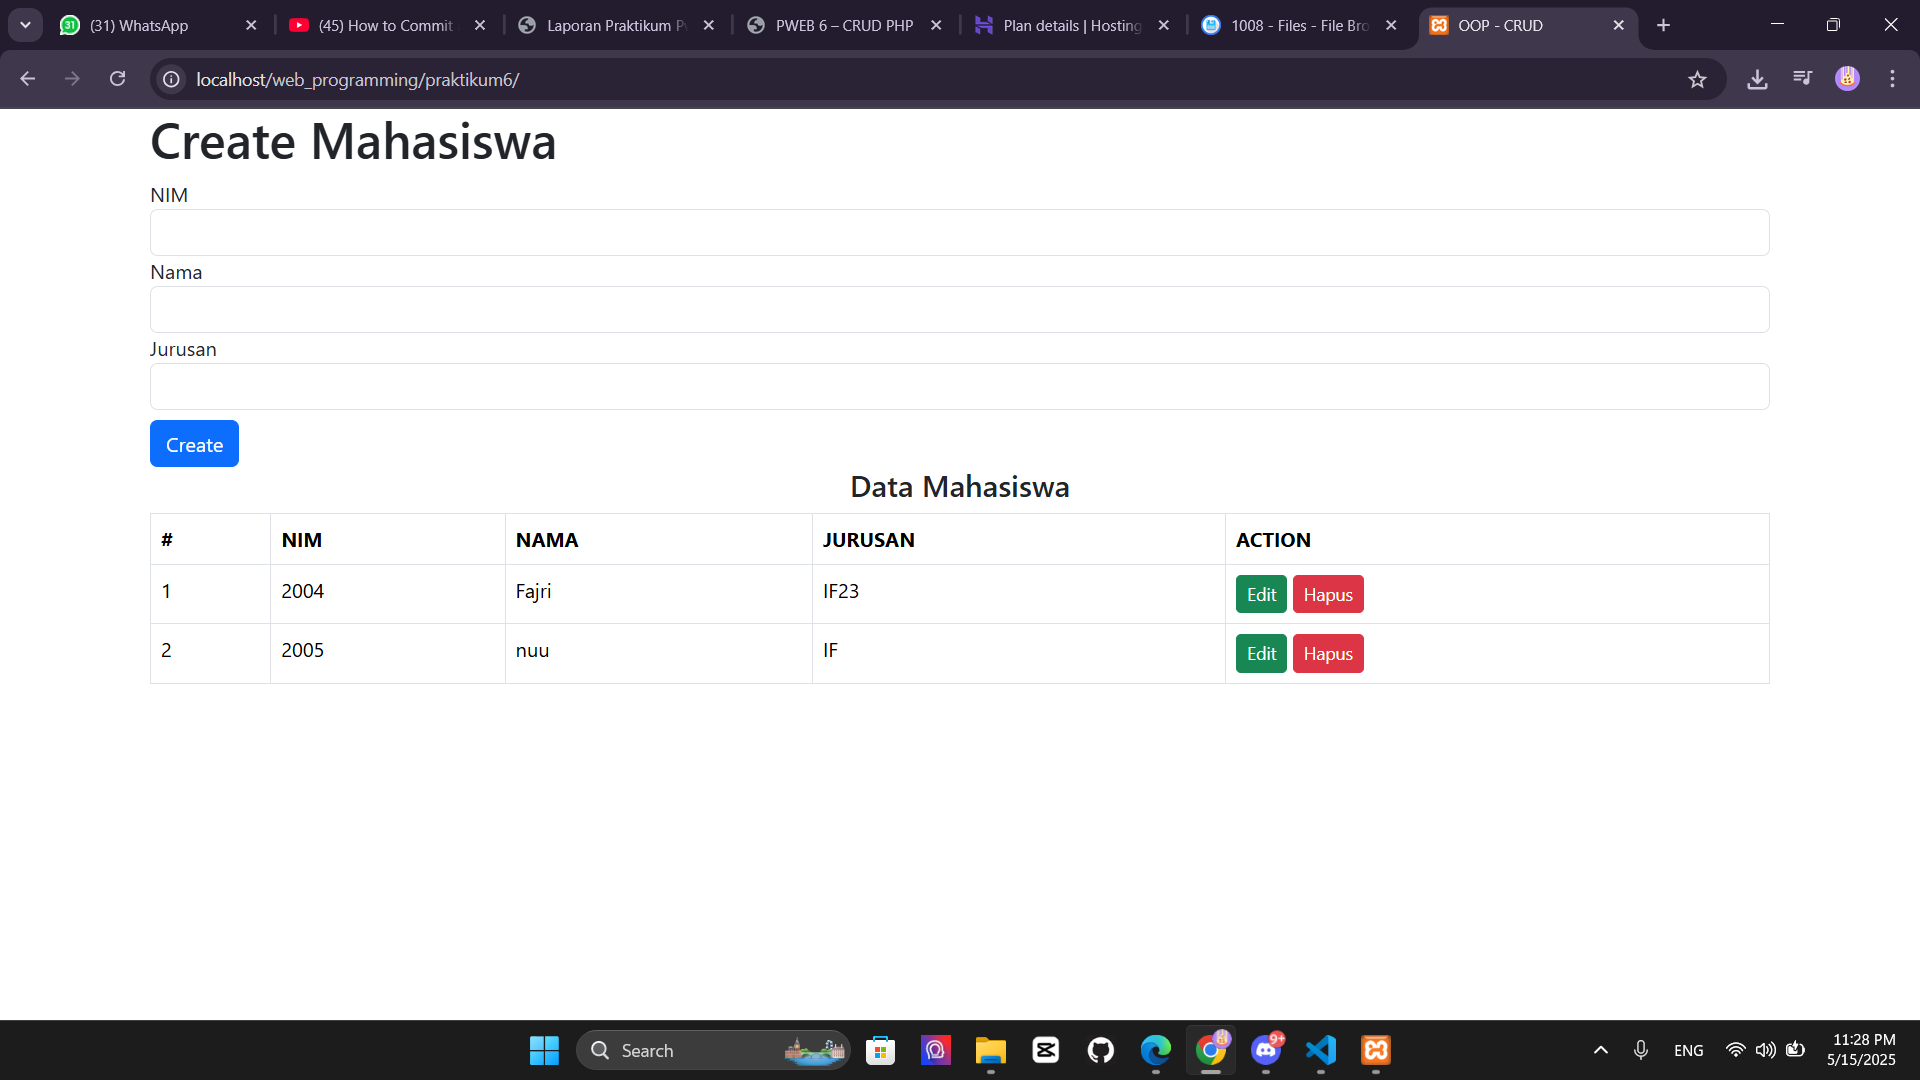Screen dimensions: 1920x1080
Task: Open the Chrome media controls icon
Action: pyautogui.click(x=1803, y=79)
